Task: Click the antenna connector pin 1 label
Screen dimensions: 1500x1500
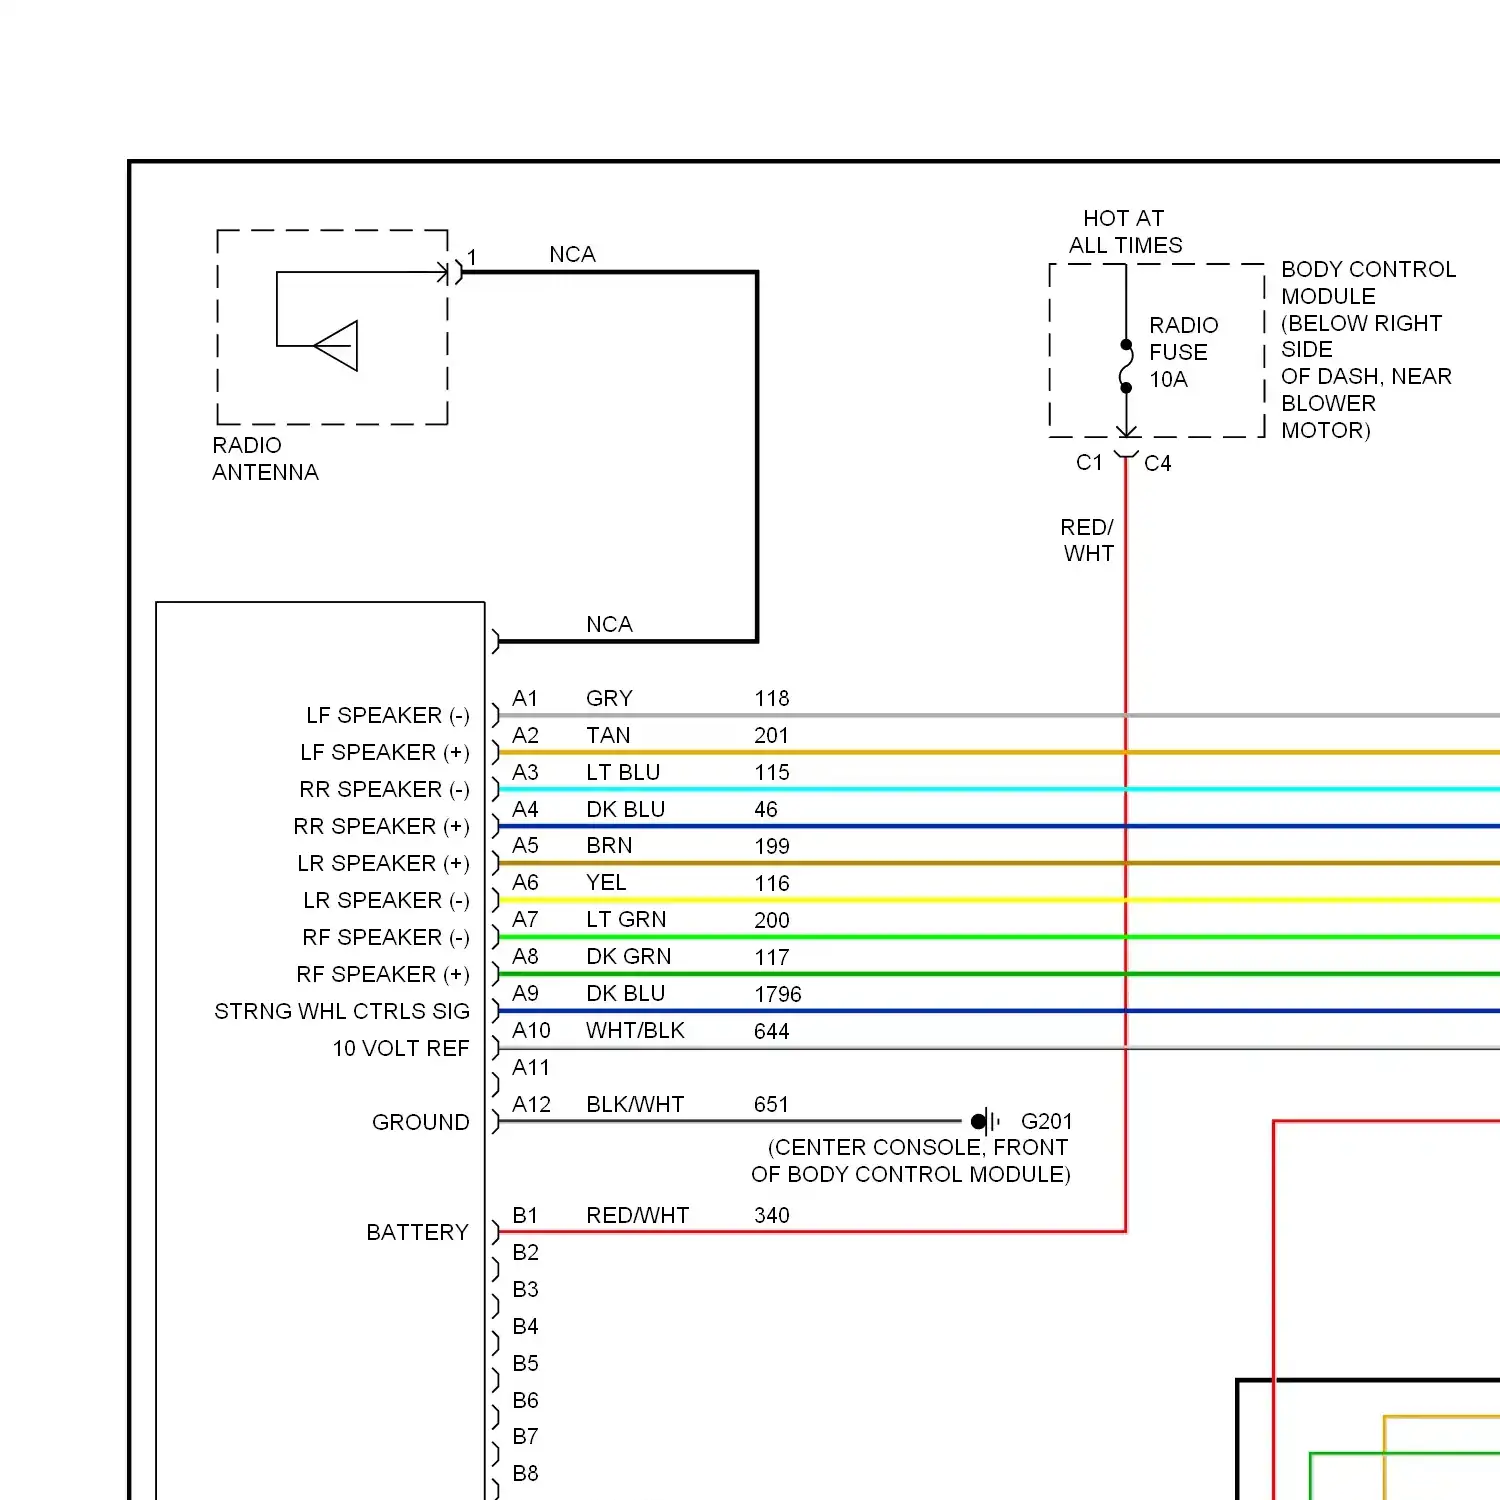Action: pyautogui.click(x=473, y=258)
